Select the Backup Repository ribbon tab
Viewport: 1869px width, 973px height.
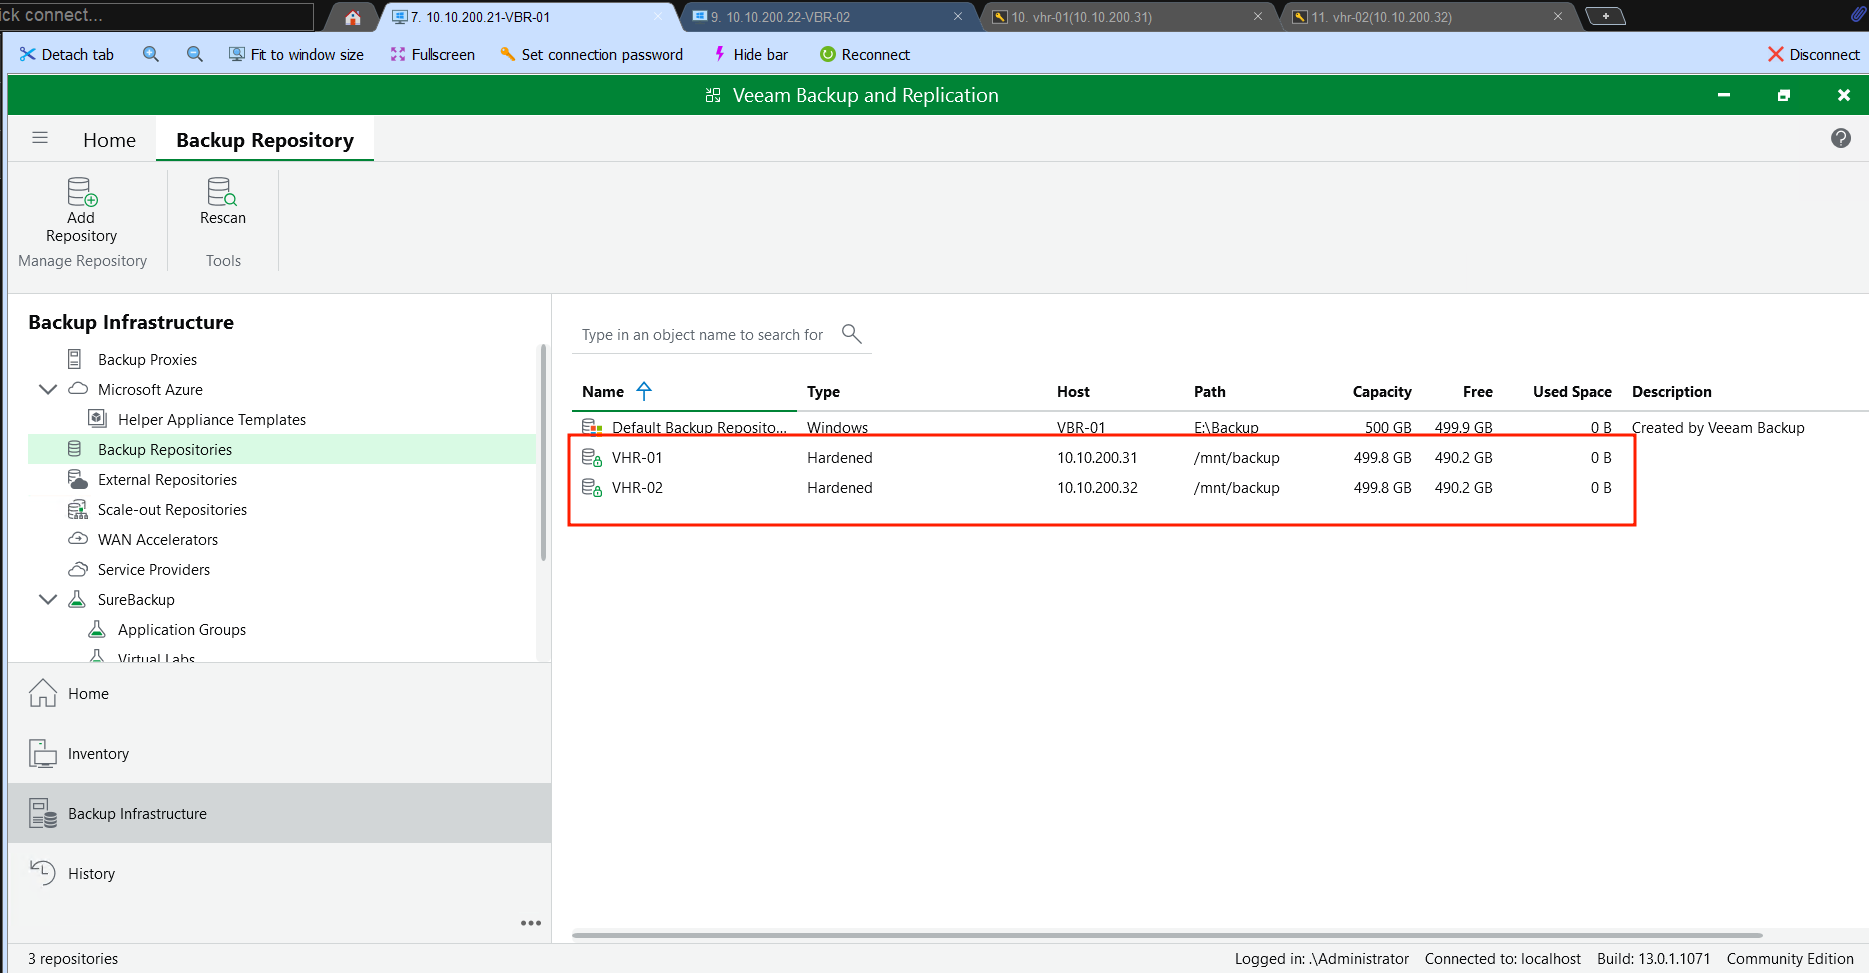pyautogui.click(x=265, y=140)
